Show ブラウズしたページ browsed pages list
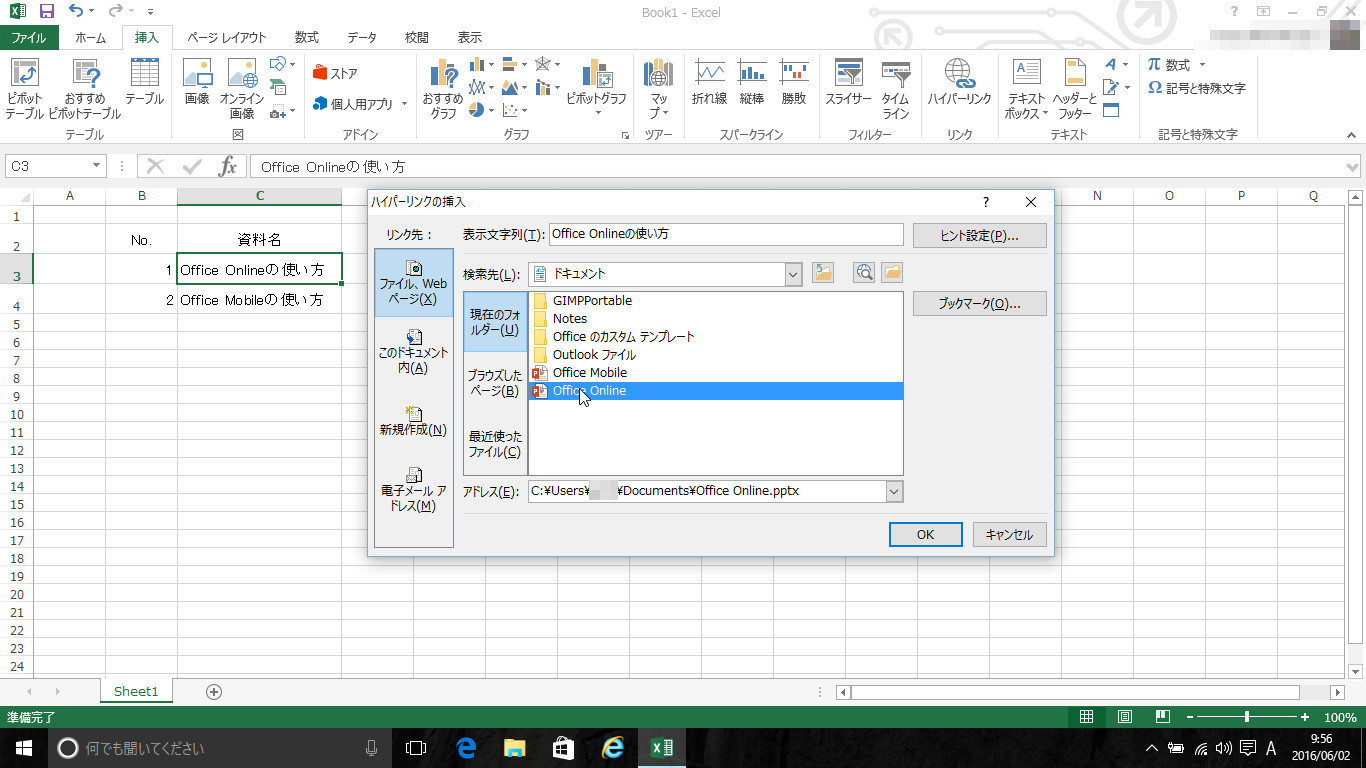Image resolution: width=1366 pixels, height=768 pixels. (496, 383)
